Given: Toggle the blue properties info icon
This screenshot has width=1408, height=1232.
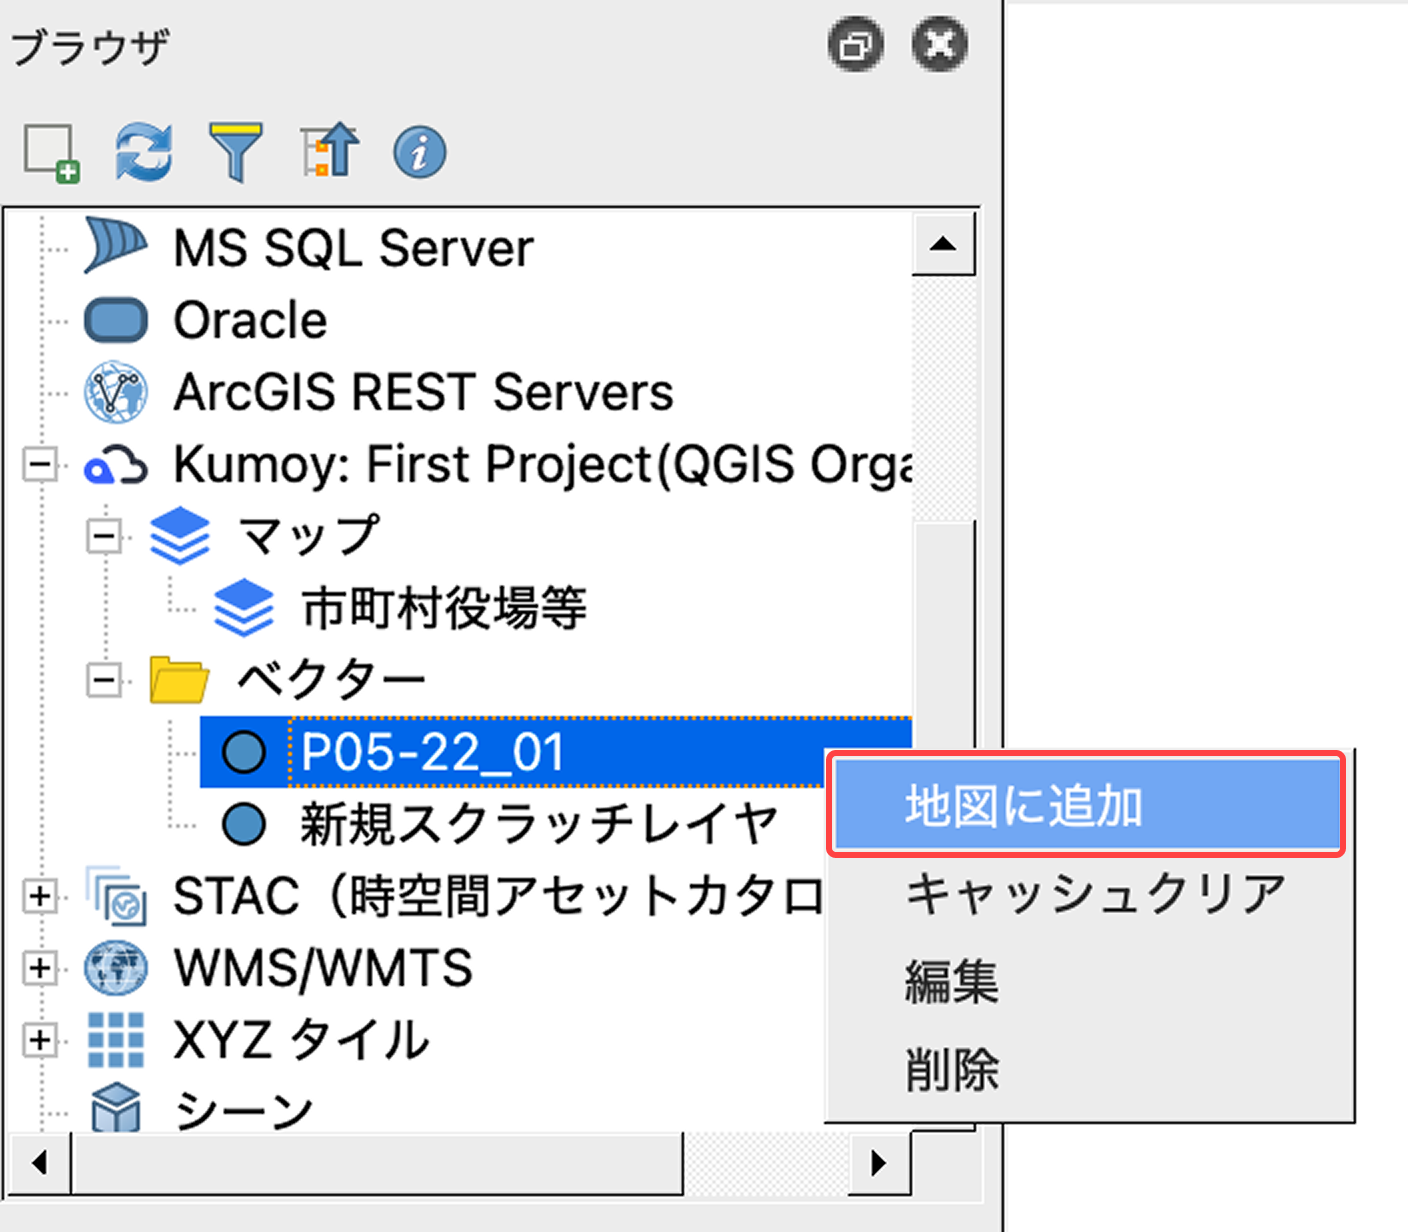Looking at the screenshot, I should tap(420, 153).
